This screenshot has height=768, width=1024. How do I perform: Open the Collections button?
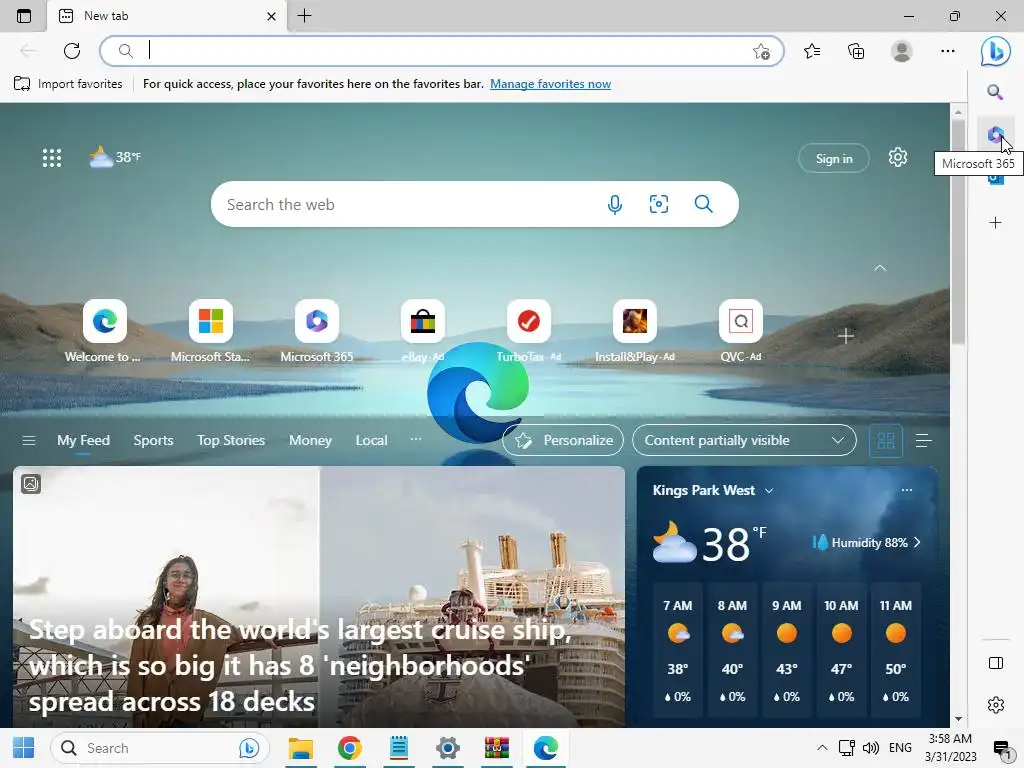[x=856, y=51]
